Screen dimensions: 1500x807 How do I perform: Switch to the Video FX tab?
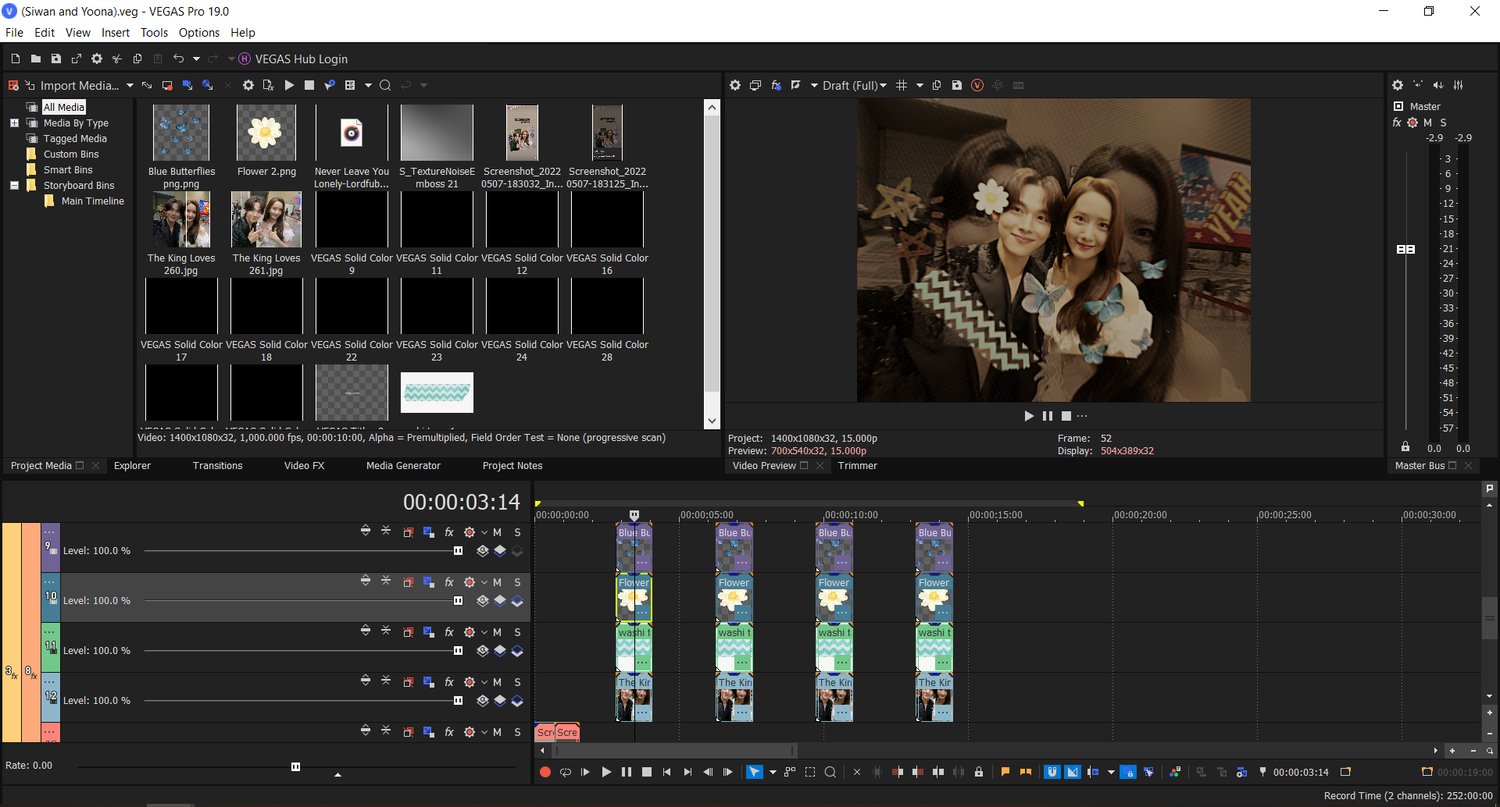[304, 466]
